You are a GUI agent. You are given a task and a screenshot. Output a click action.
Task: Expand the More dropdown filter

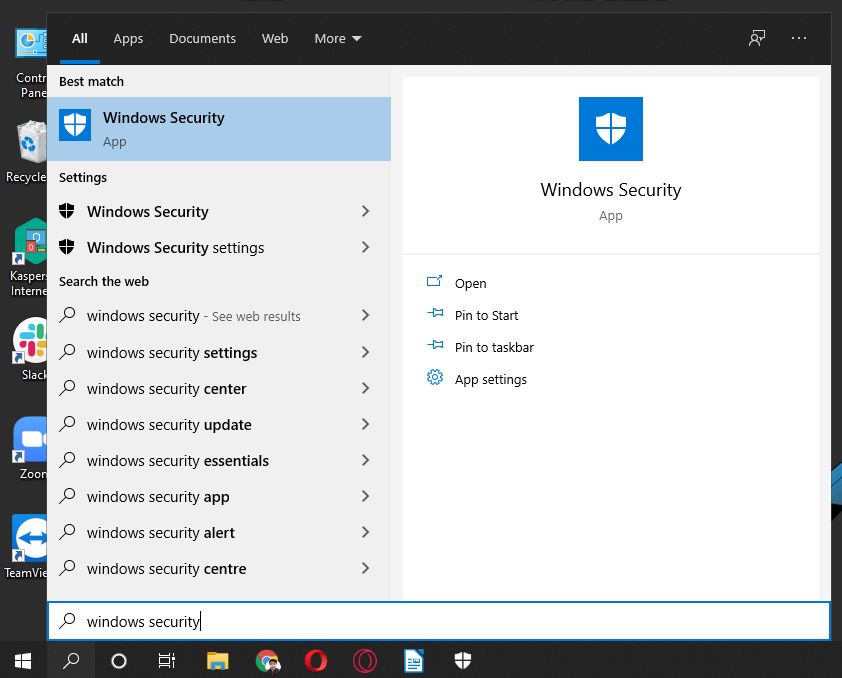pyautogui.click(x=337, y=38)
